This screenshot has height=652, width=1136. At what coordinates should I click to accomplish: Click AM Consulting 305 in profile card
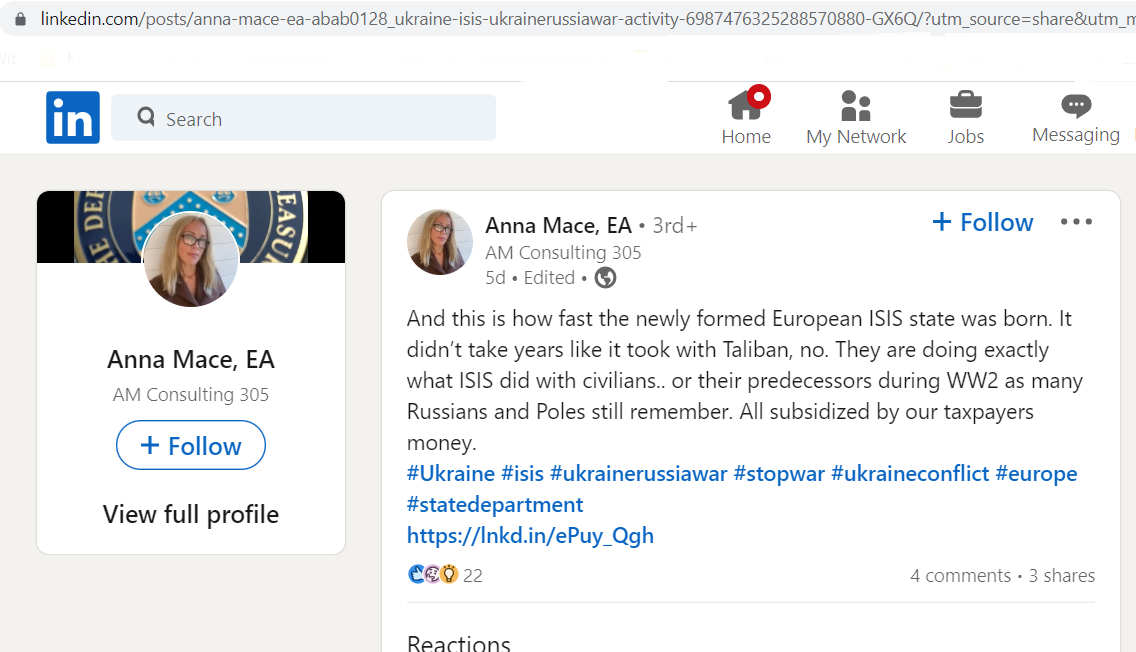point(191,394)
